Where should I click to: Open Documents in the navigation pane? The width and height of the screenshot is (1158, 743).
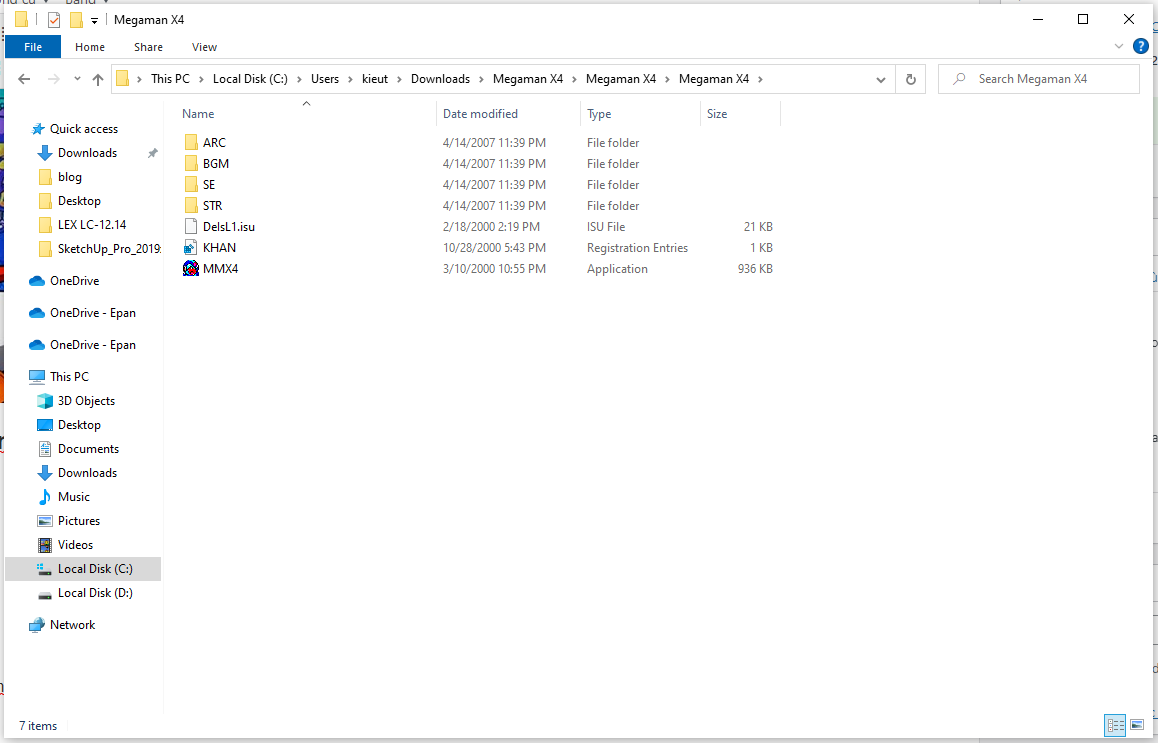pos(78,448)
